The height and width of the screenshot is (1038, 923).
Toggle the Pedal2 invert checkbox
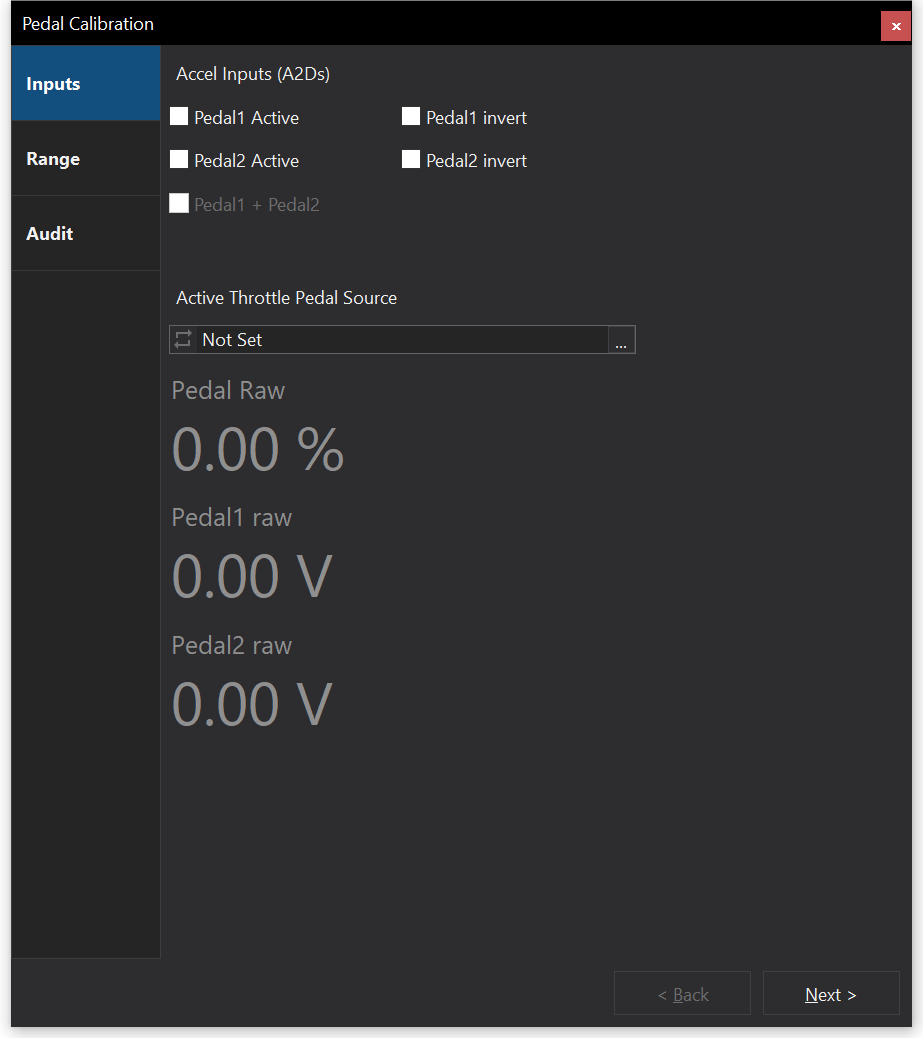pos(411,160)
